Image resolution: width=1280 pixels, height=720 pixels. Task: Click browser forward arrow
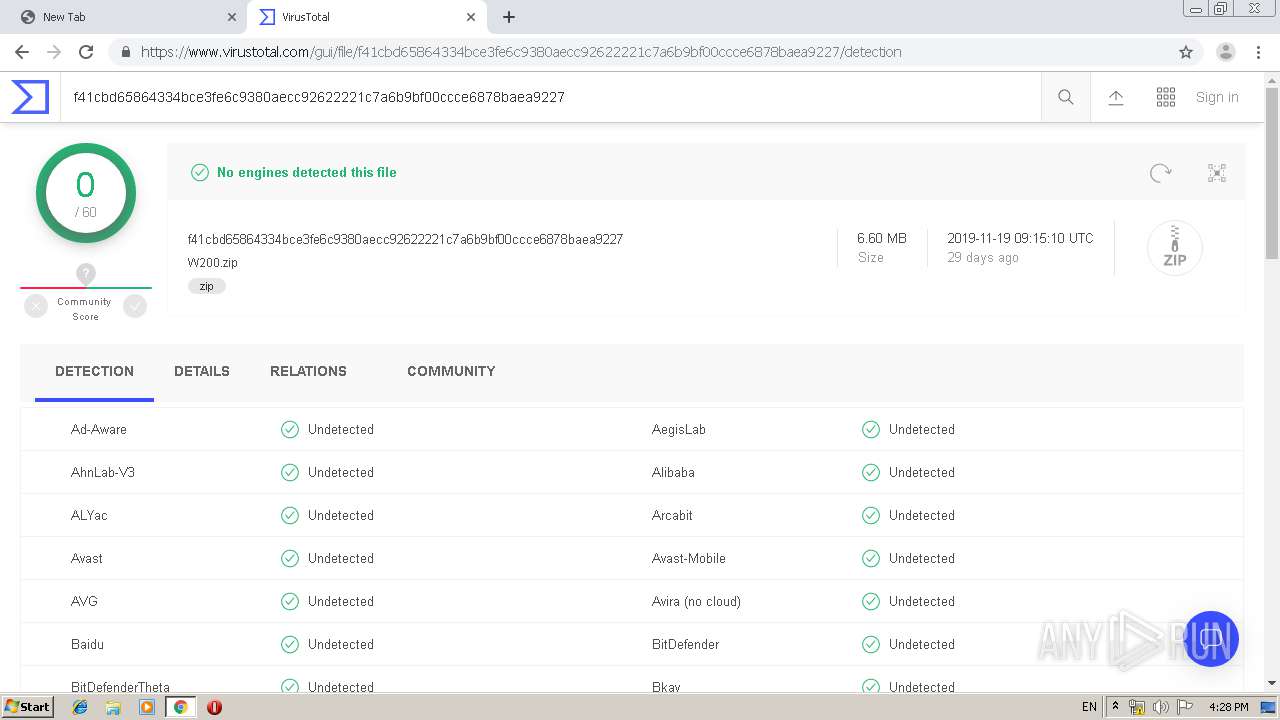coord(54,52)
